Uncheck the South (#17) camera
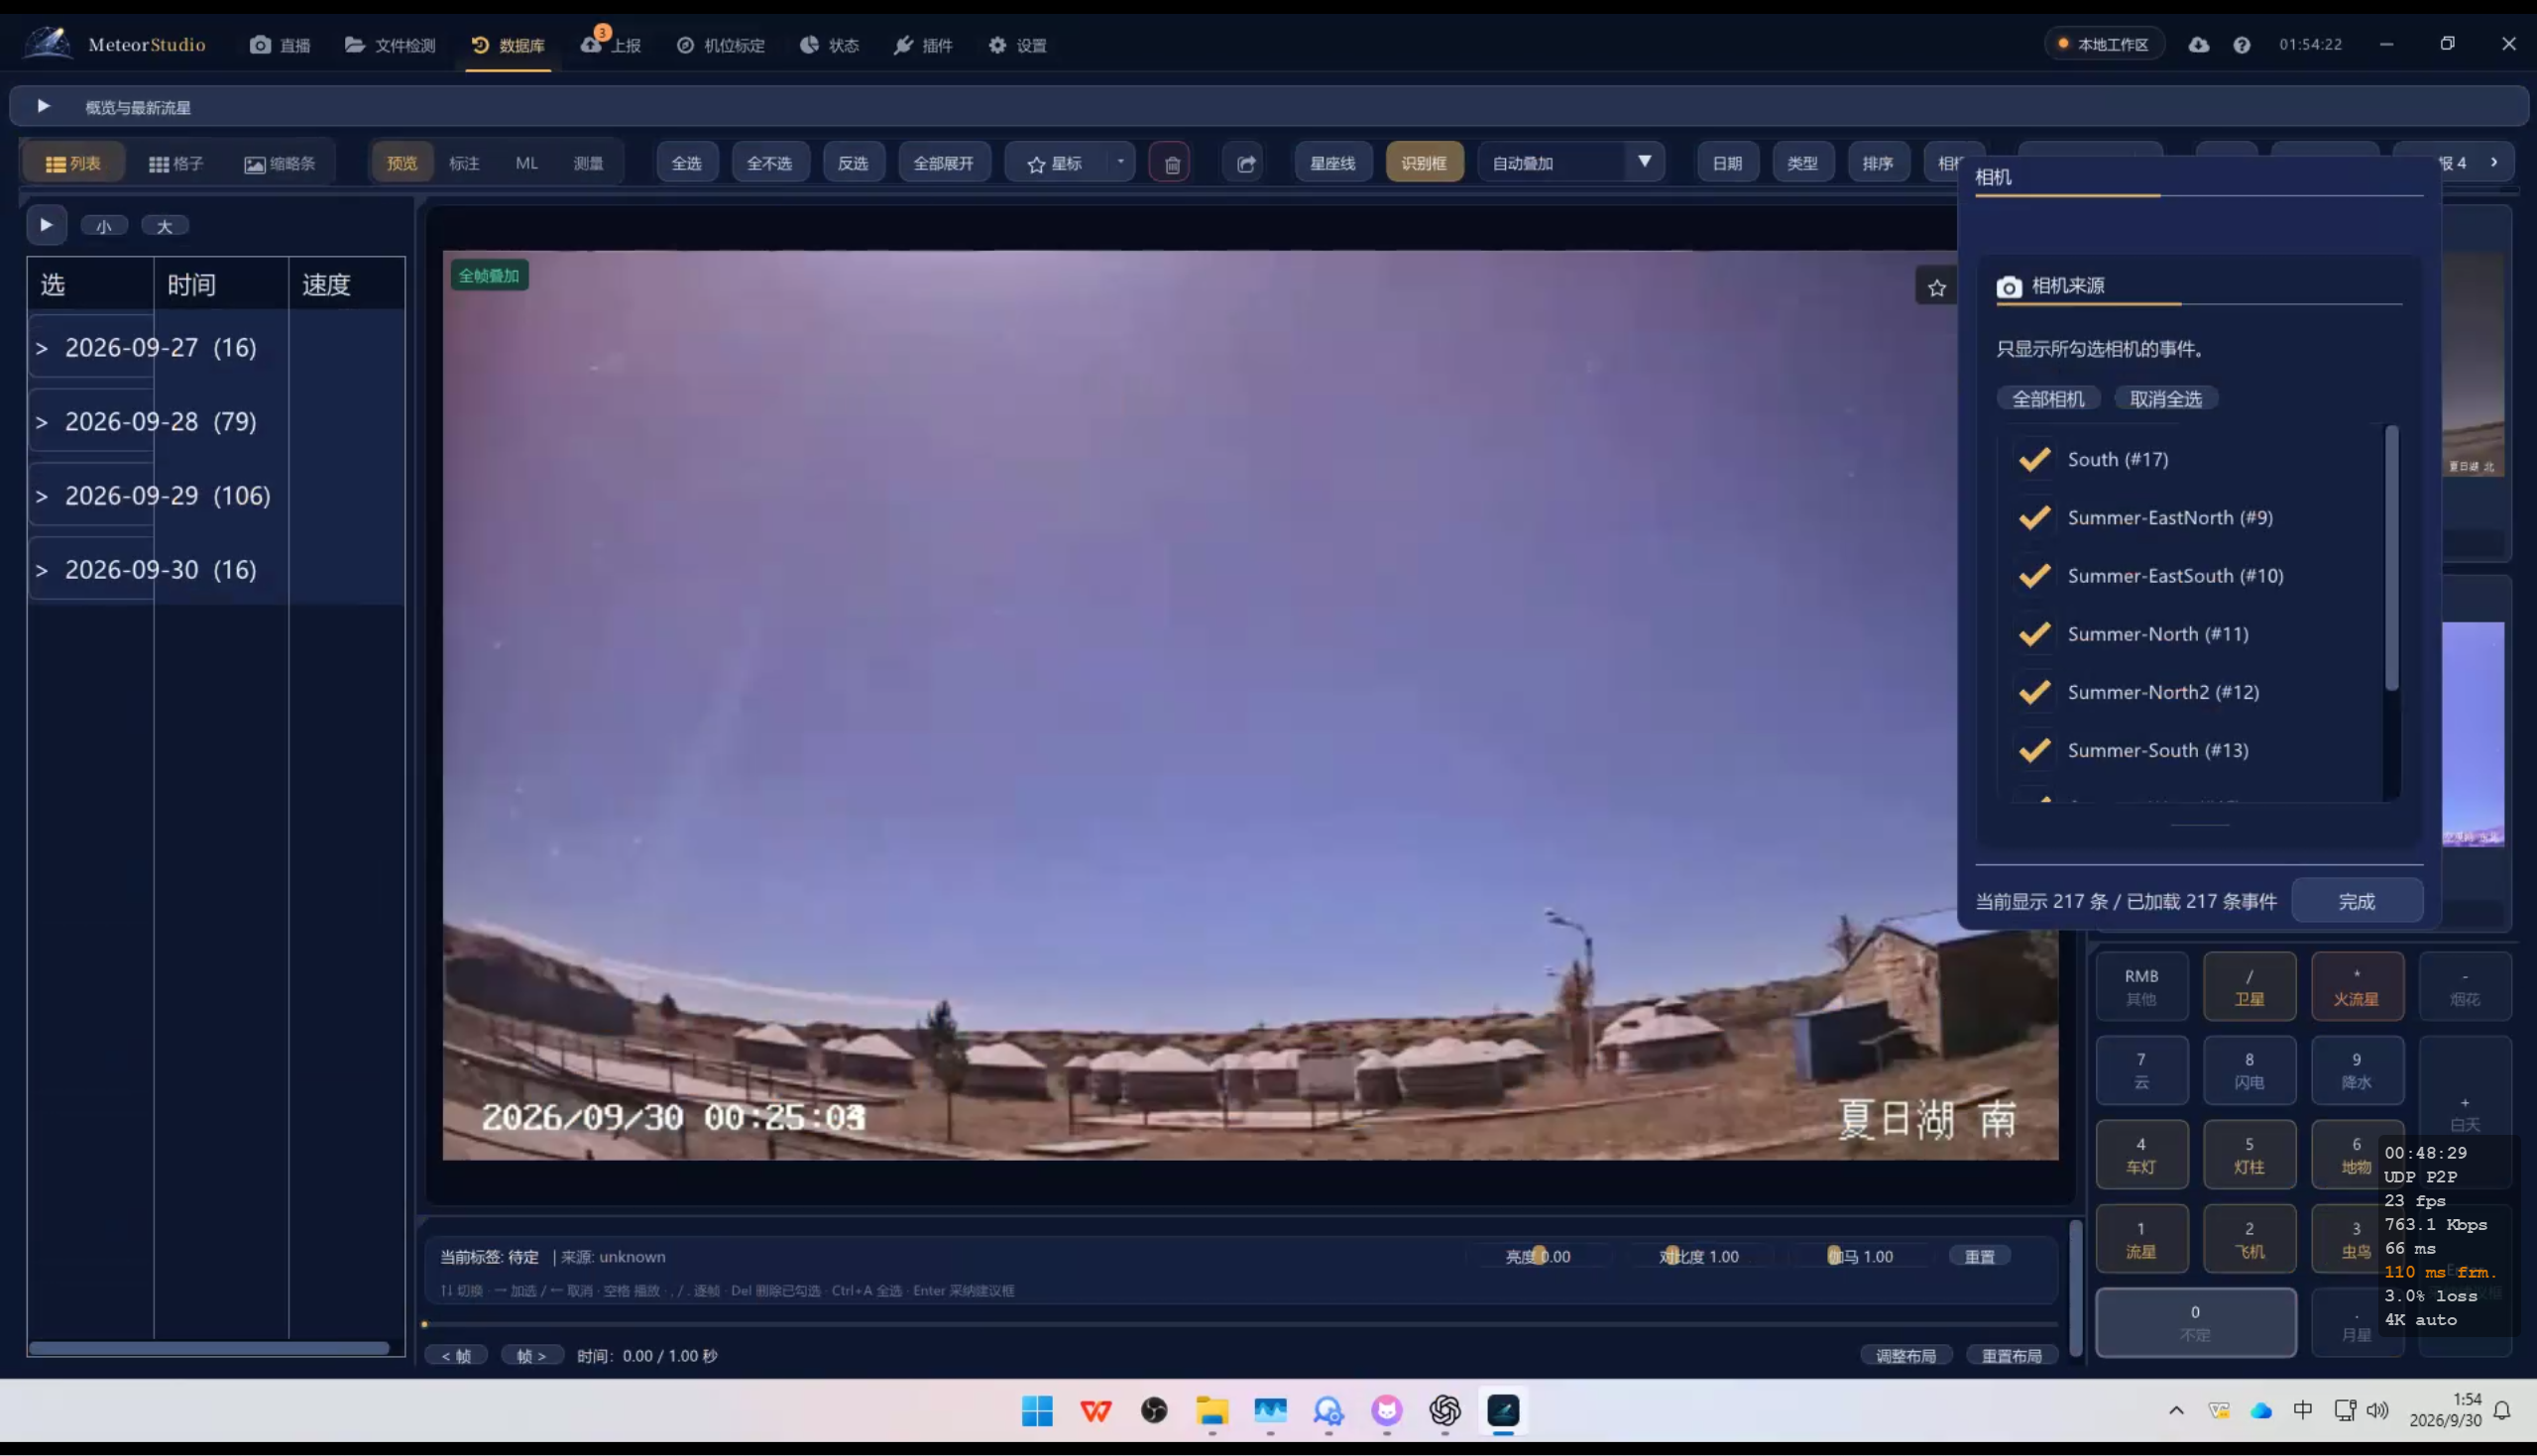Image resolution: width=2537 pixels, height=1456 pixels. (x=2035, y=459)
